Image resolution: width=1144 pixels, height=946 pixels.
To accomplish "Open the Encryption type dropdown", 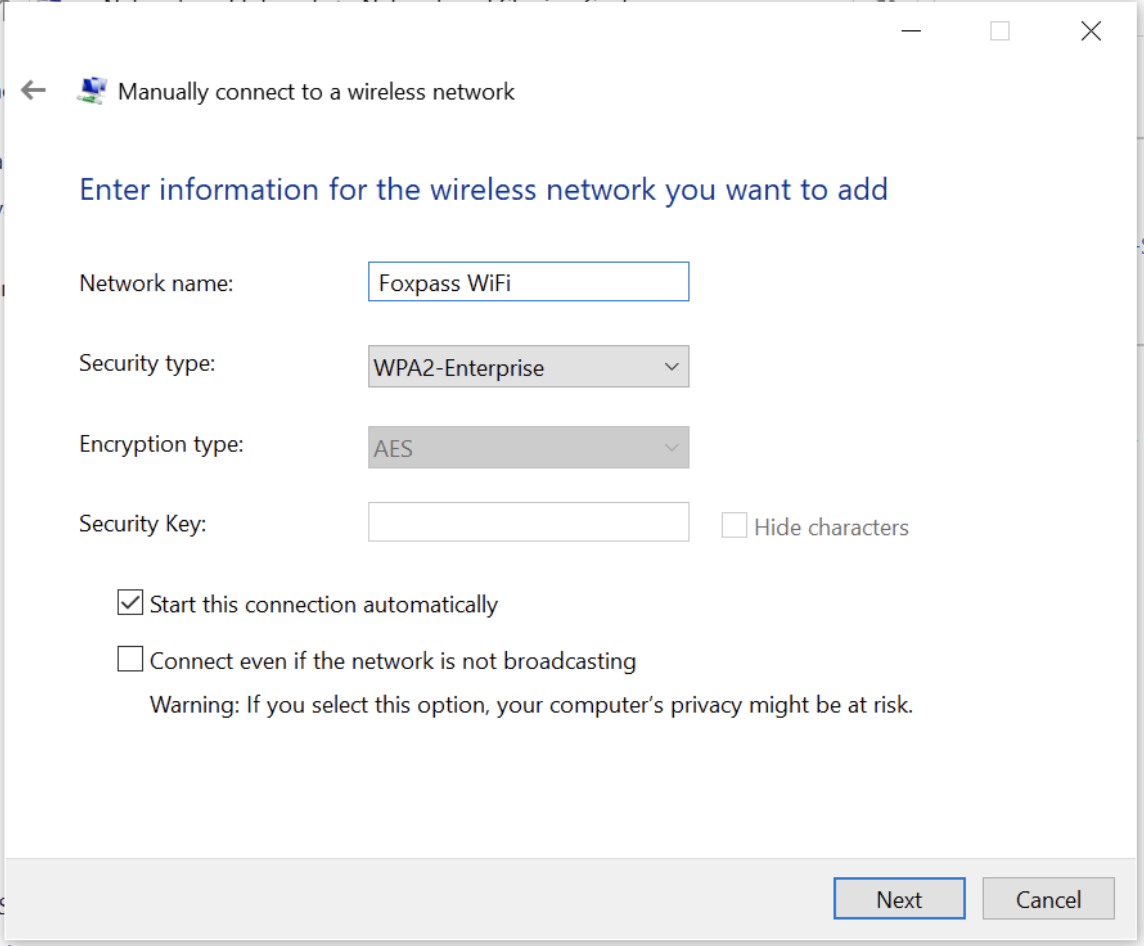I will click(x=528, y=447).
